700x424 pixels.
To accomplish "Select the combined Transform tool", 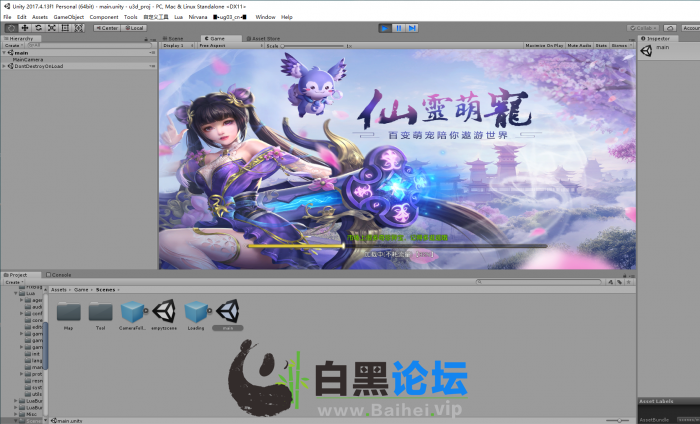I will click(79, 28).
